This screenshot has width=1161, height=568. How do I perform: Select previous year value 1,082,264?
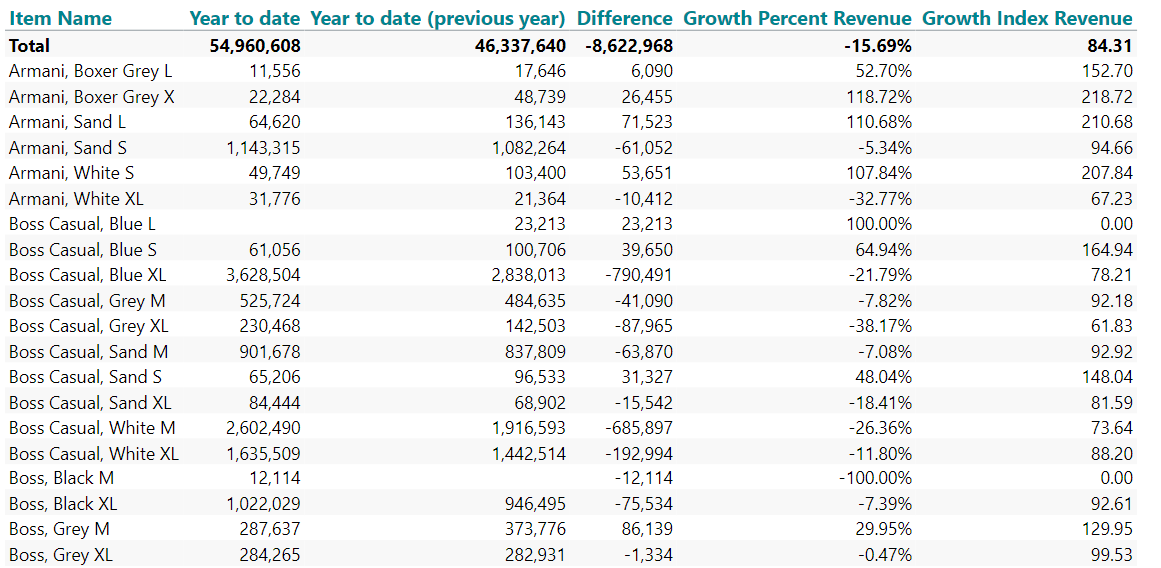(x=529, y=147)
